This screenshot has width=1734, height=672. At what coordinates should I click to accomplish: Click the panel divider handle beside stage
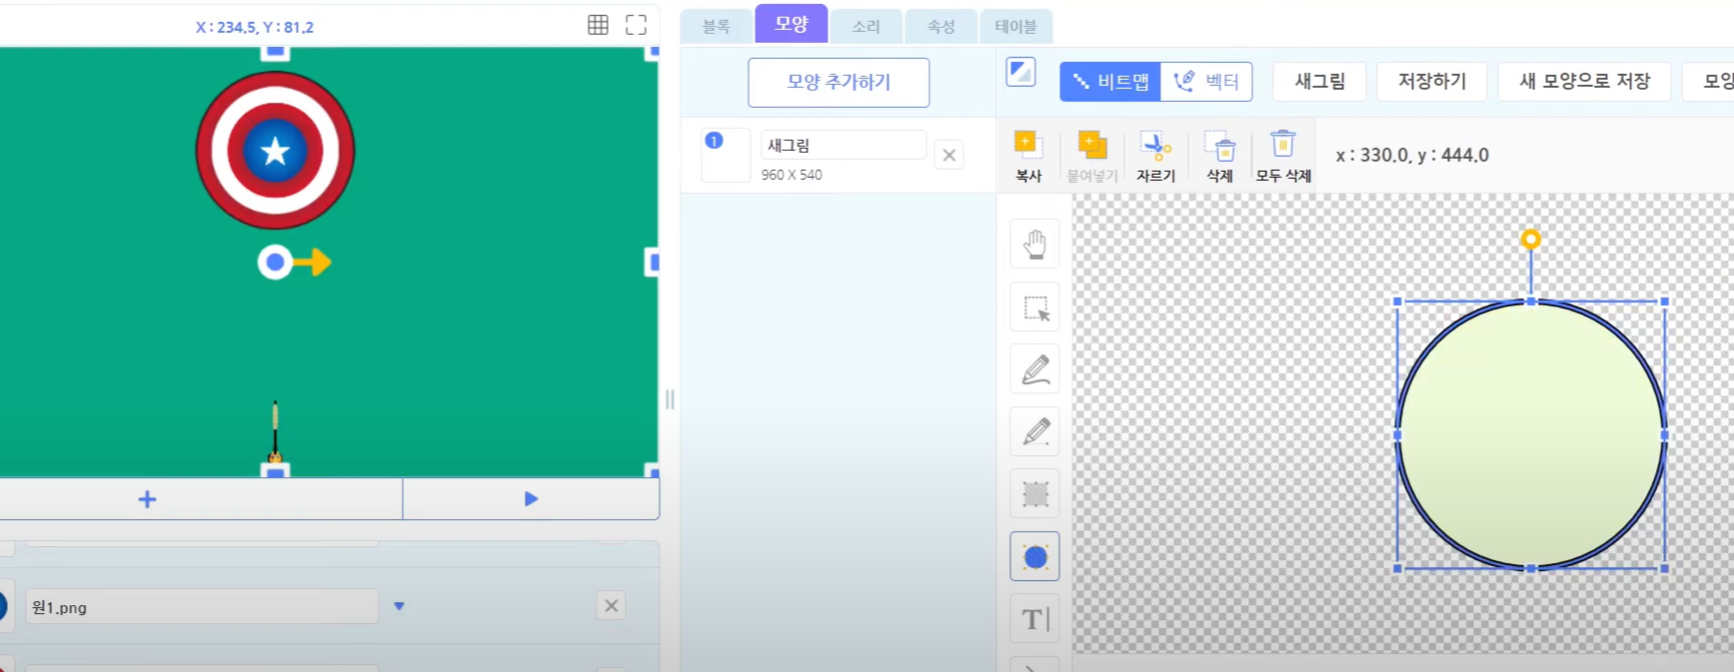(x=670, y=400)
